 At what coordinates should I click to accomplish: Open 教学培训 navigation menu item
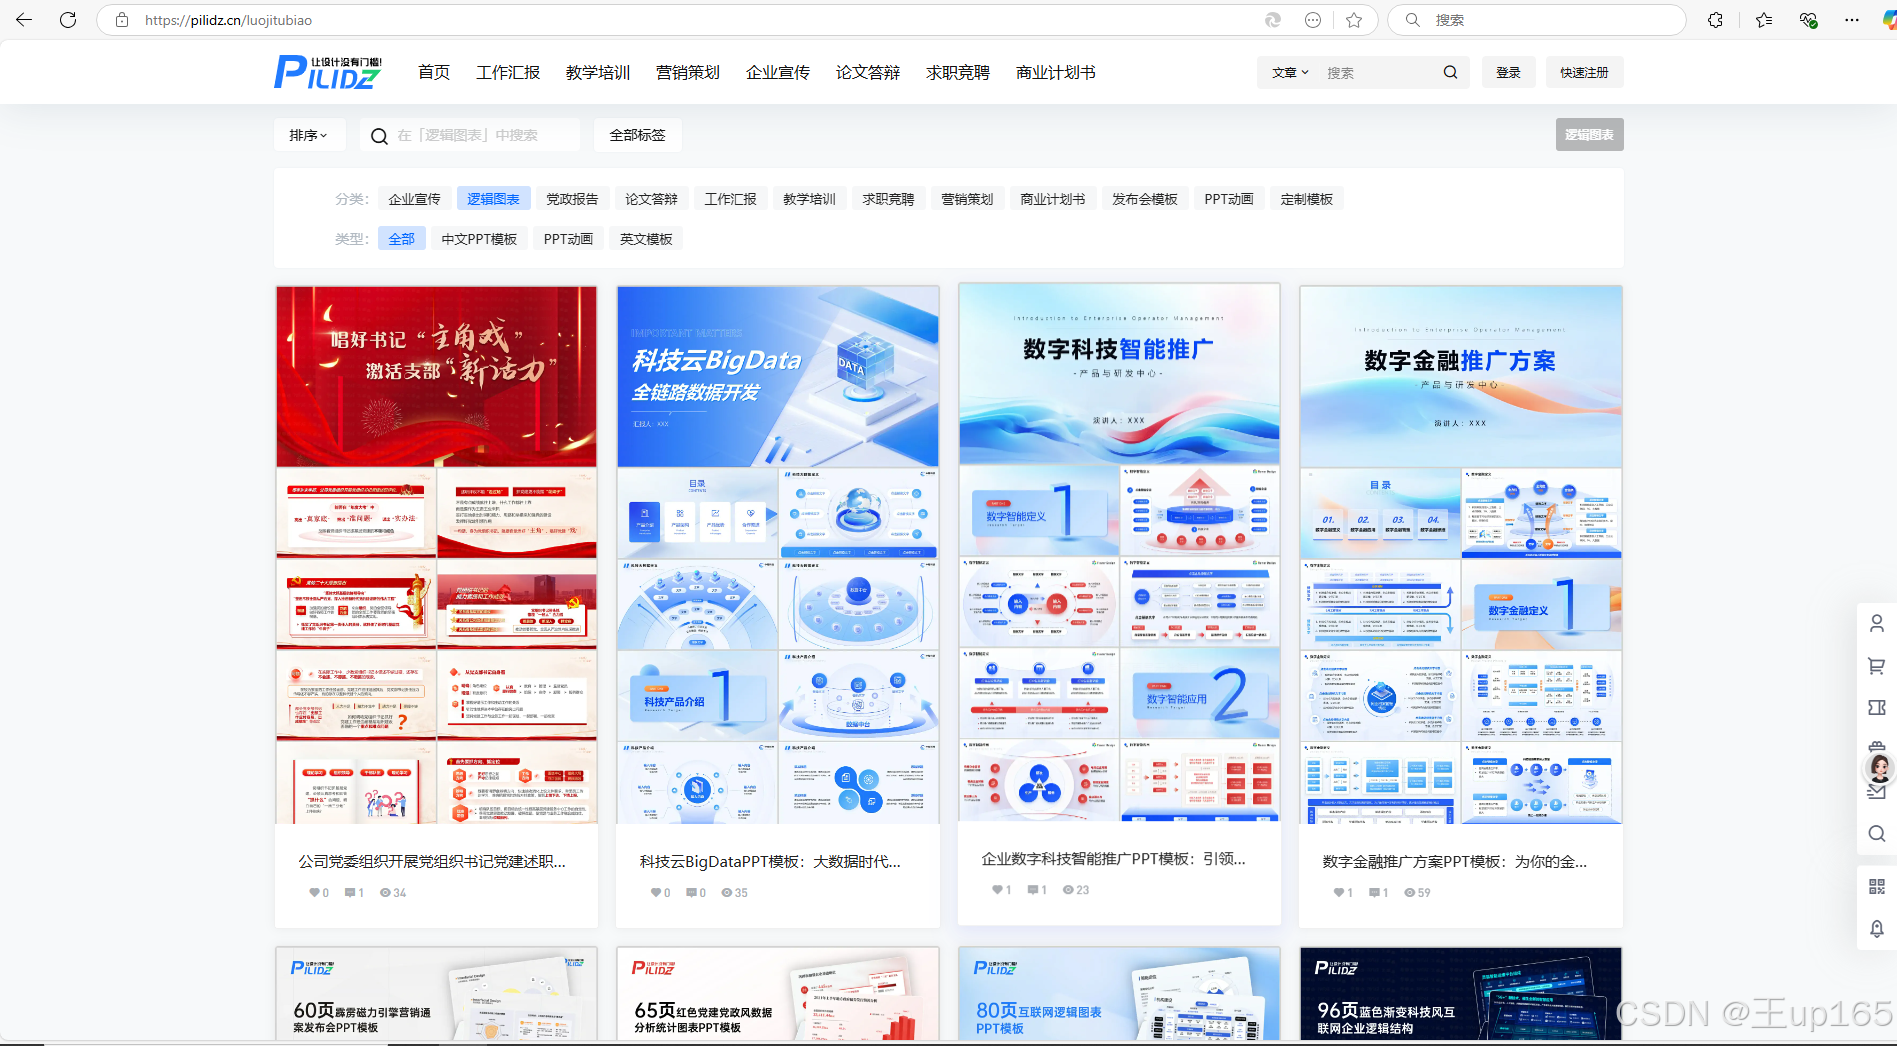pyautogui.click(x=598, y=72)
